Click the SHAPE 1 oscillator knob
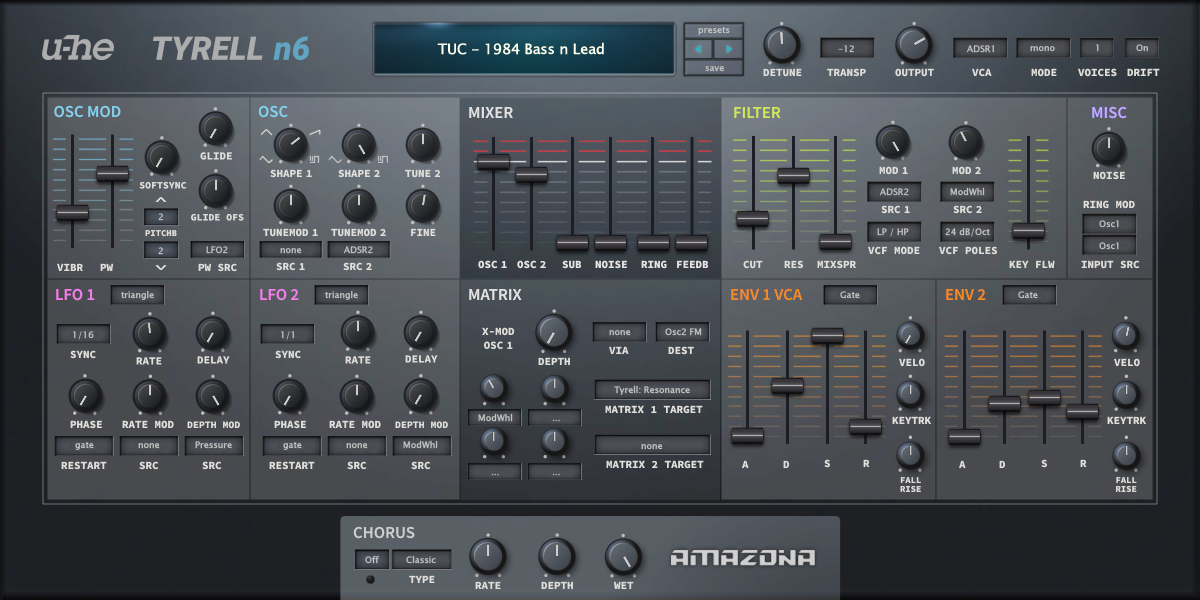Image resolution: width=1200 pixels, height=600 pixels. coord(290,146)
